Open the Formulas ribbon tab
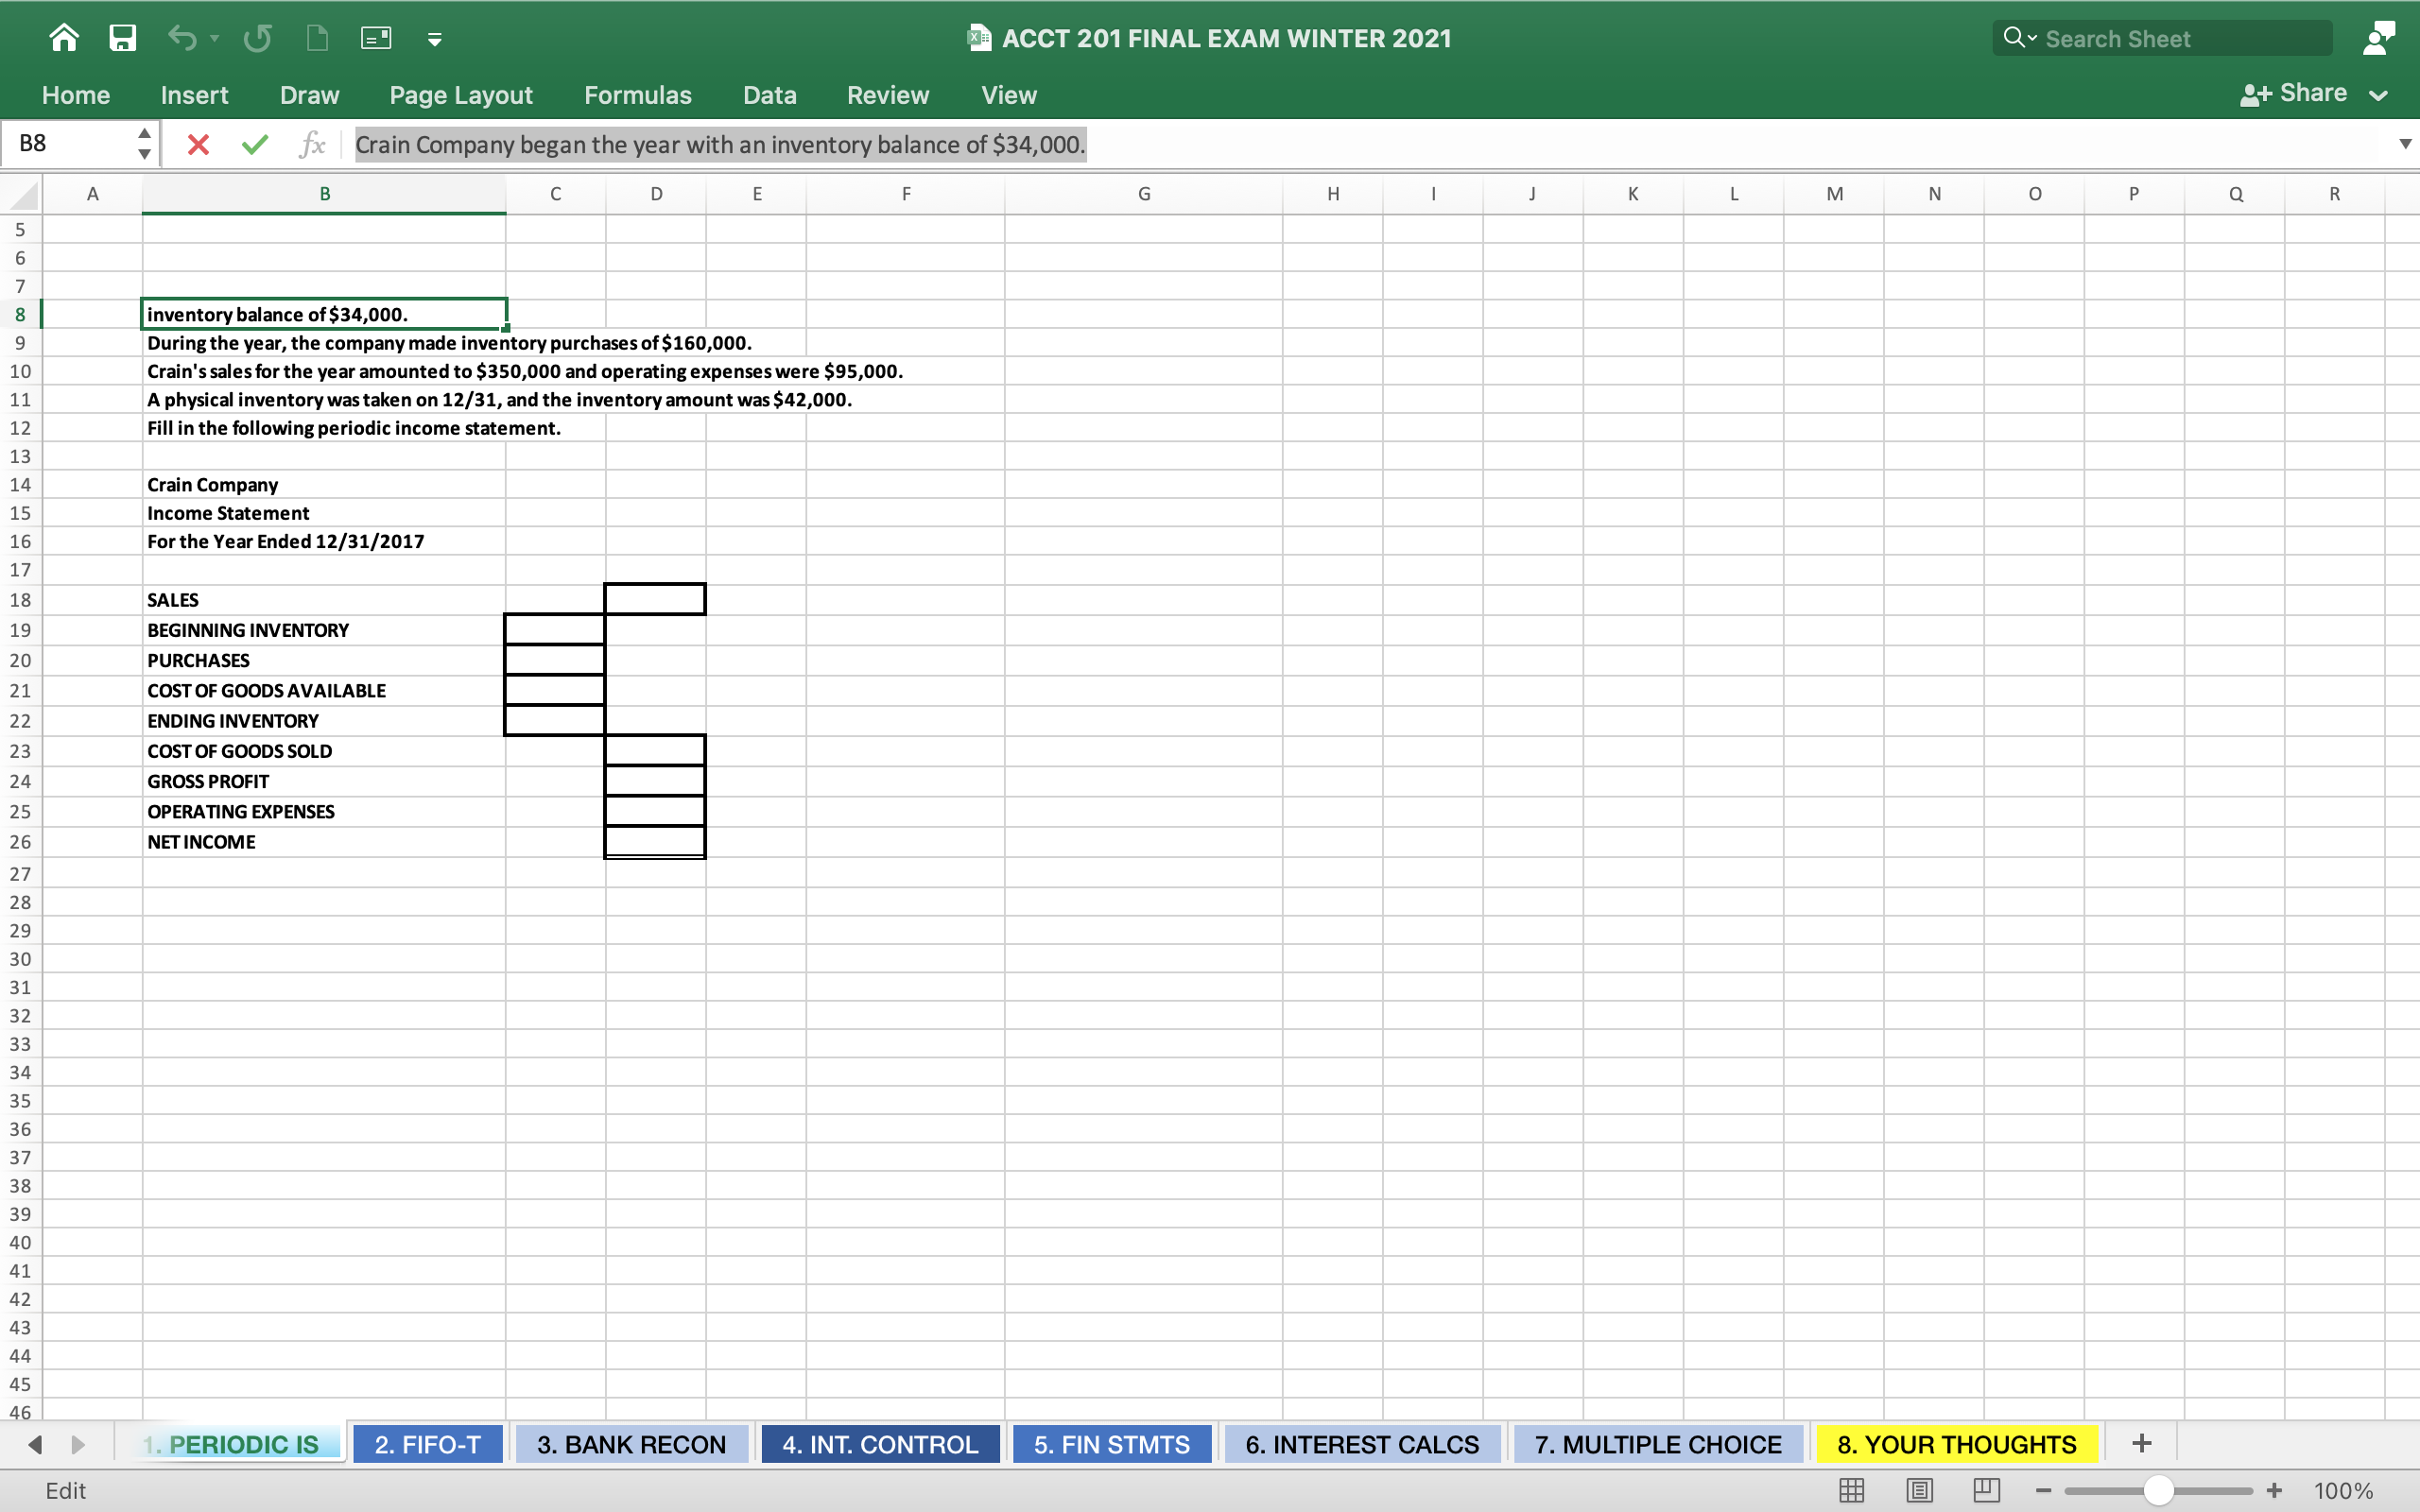 pyautogui.click(x=637, y=95)
